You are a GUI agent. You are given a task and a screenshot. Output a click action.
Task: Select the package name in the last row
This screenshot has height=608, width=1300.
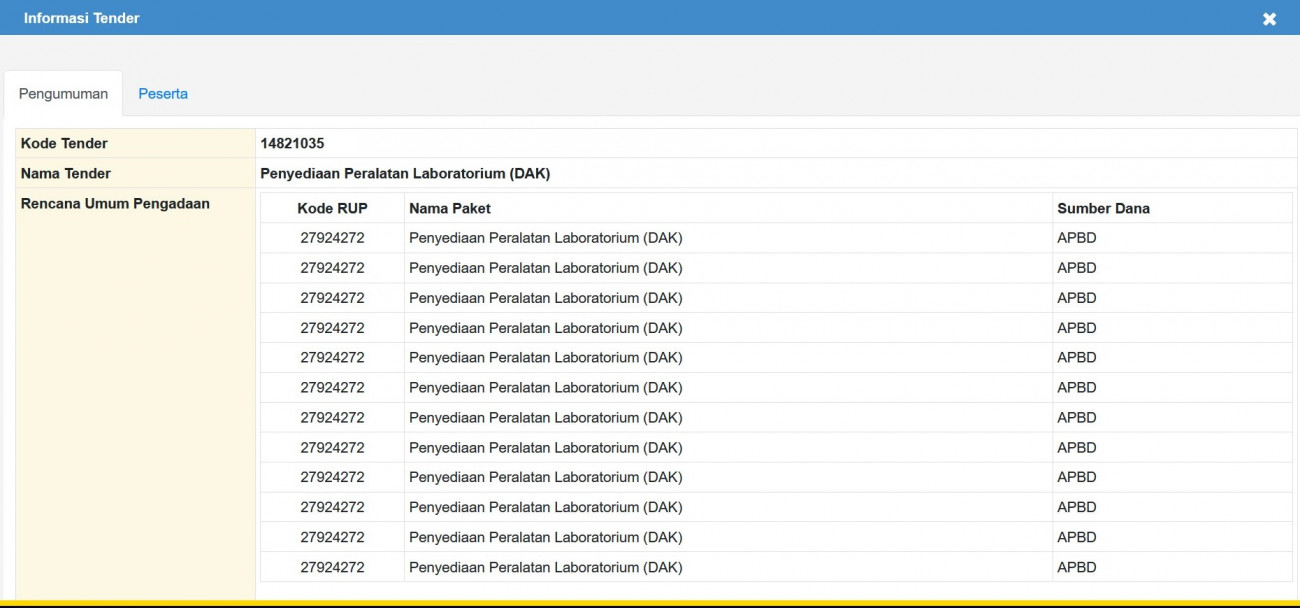545,567
